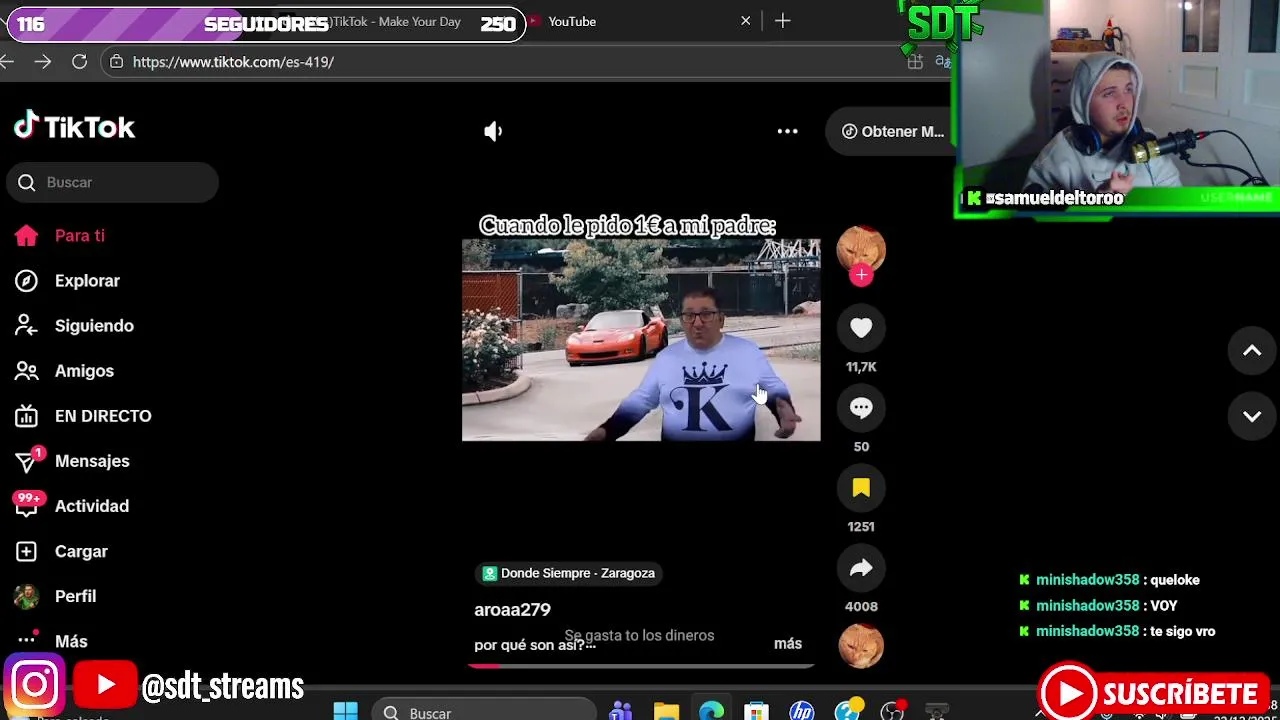Go to next video with down chevron
This screenshot has height=720, width=1280.
(1252, 416)
